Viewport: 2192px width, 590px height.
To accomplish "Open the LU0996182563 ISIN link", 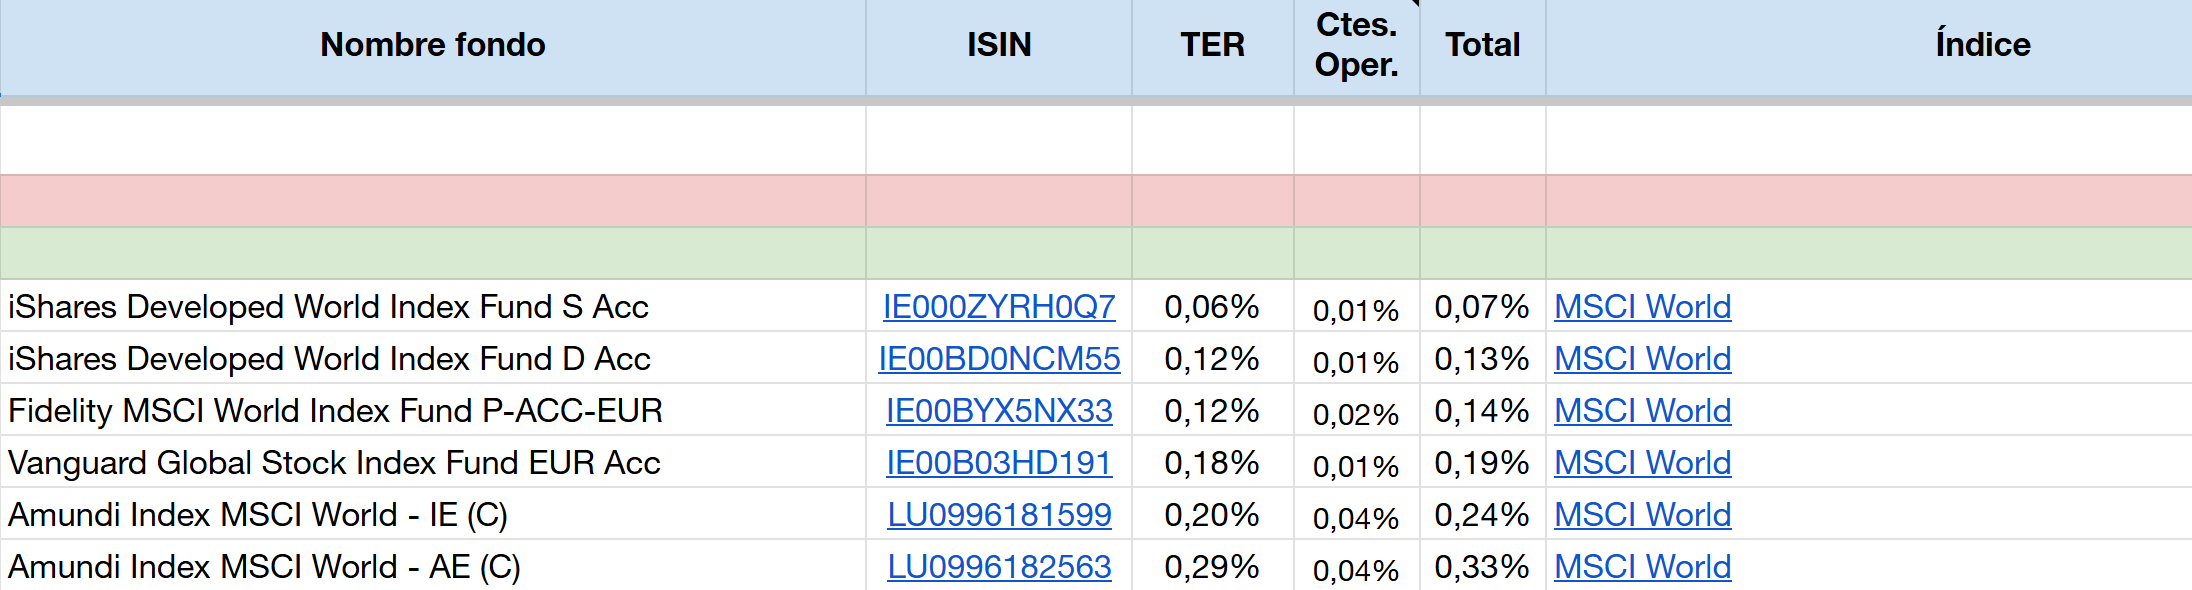I will 998,567.
